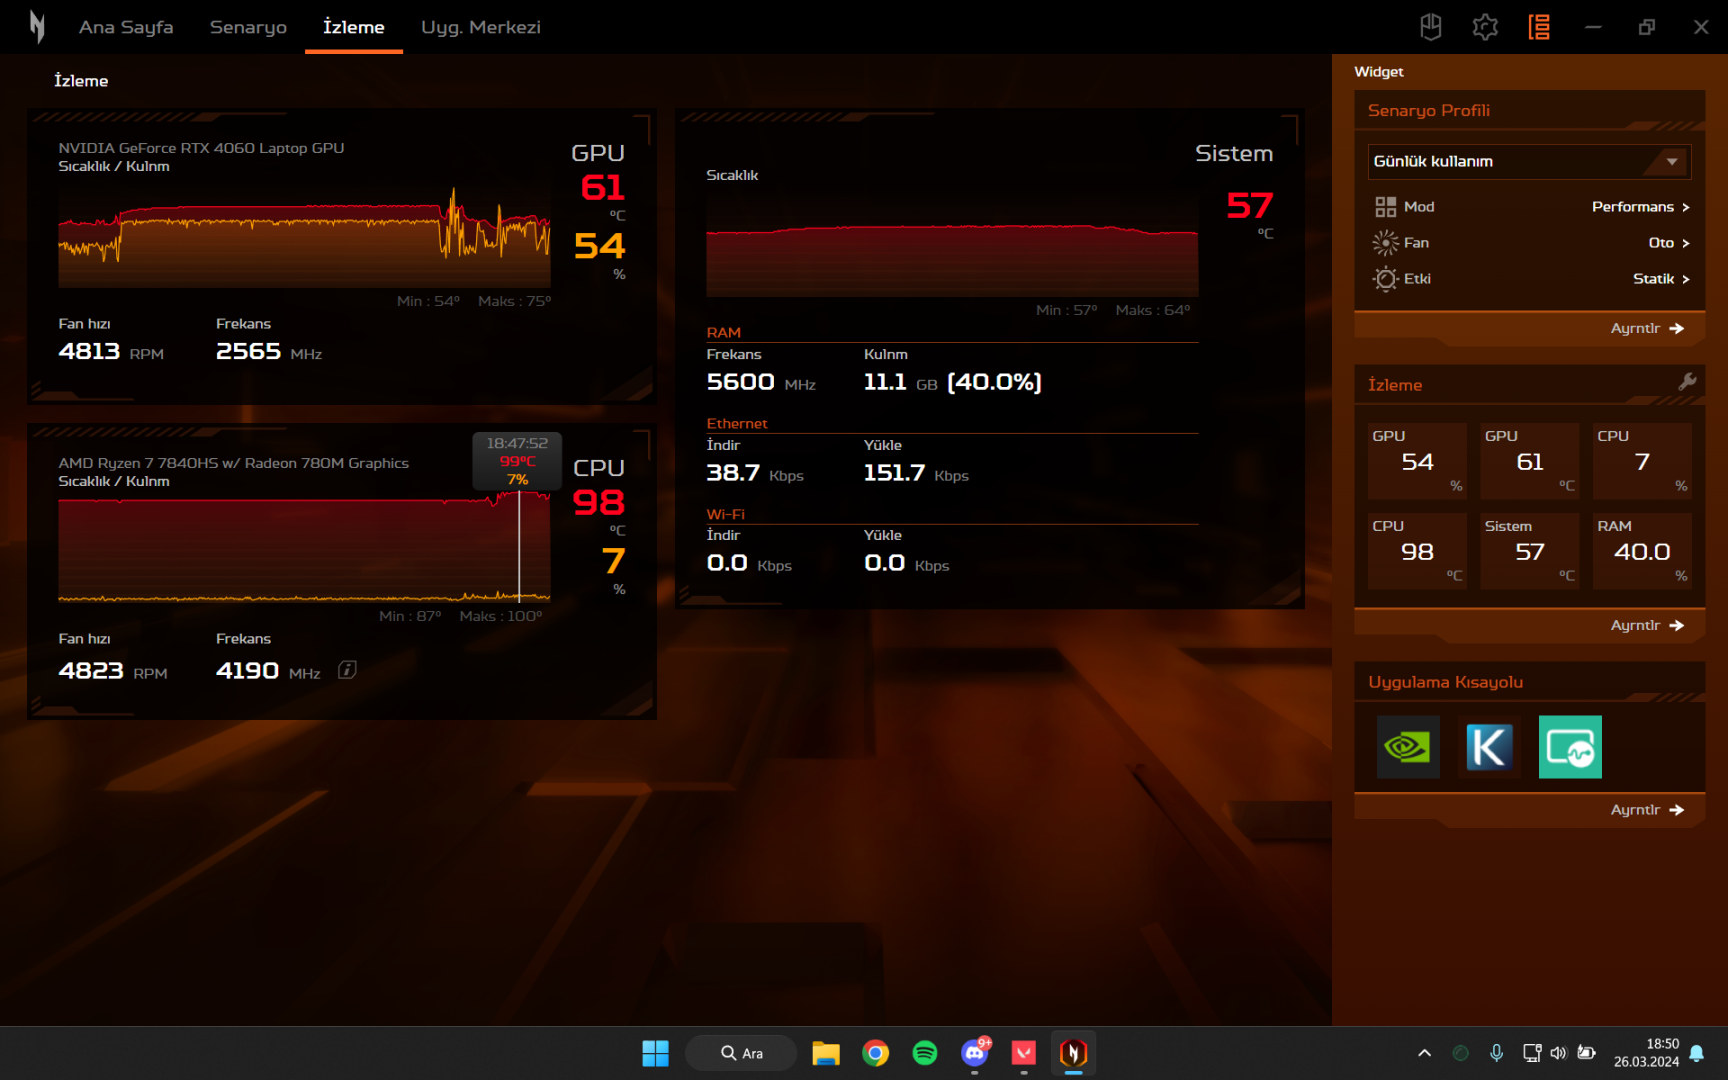
Task: Click the RAM 40.0 % widget tile
Action: pyautogui.click(x=1642, y=551)
